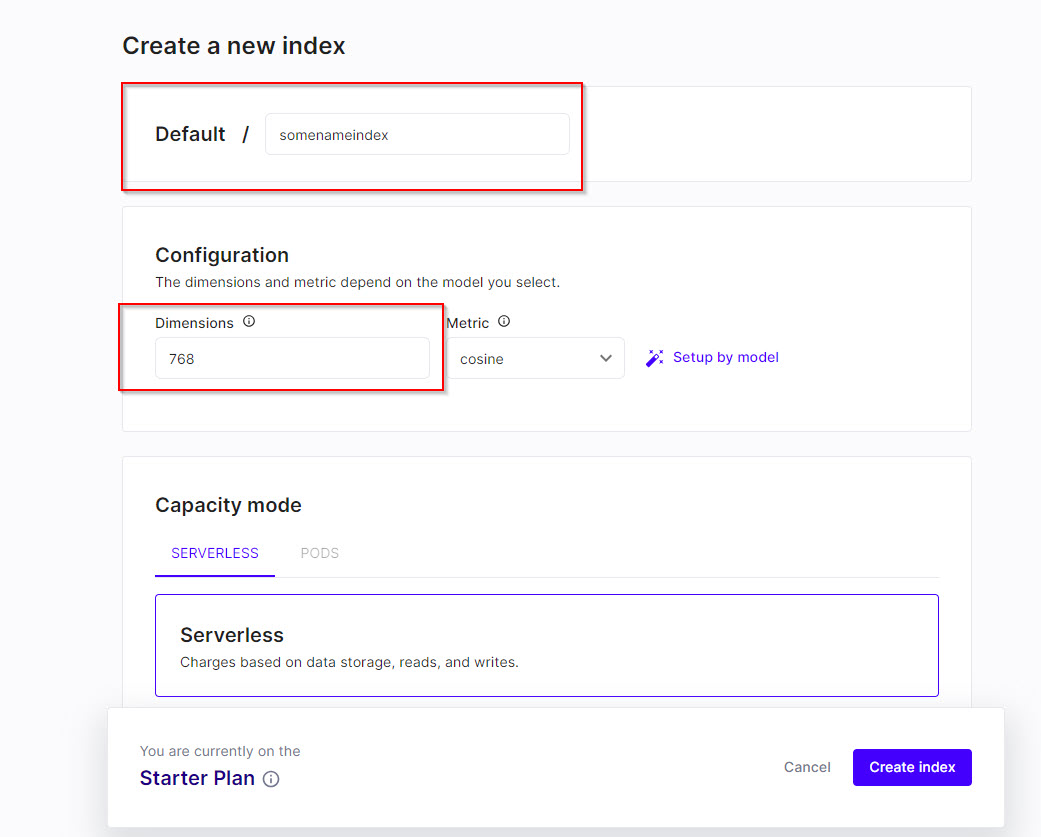Click the Default project label

tap(191, 134)
